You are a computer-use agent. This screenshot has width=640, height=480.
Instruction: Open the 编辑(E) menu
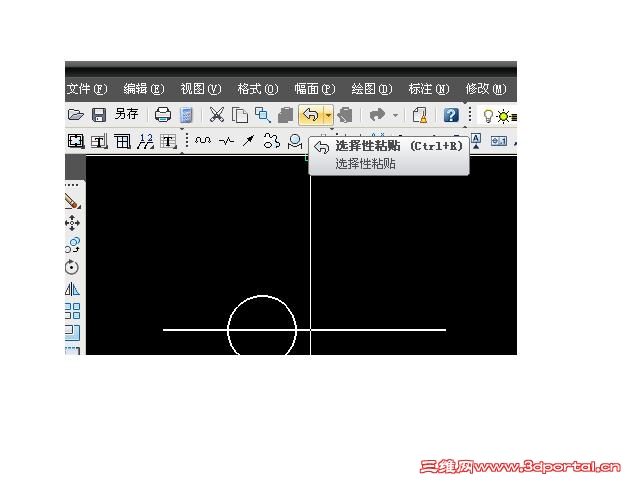[x=144, y=89]
